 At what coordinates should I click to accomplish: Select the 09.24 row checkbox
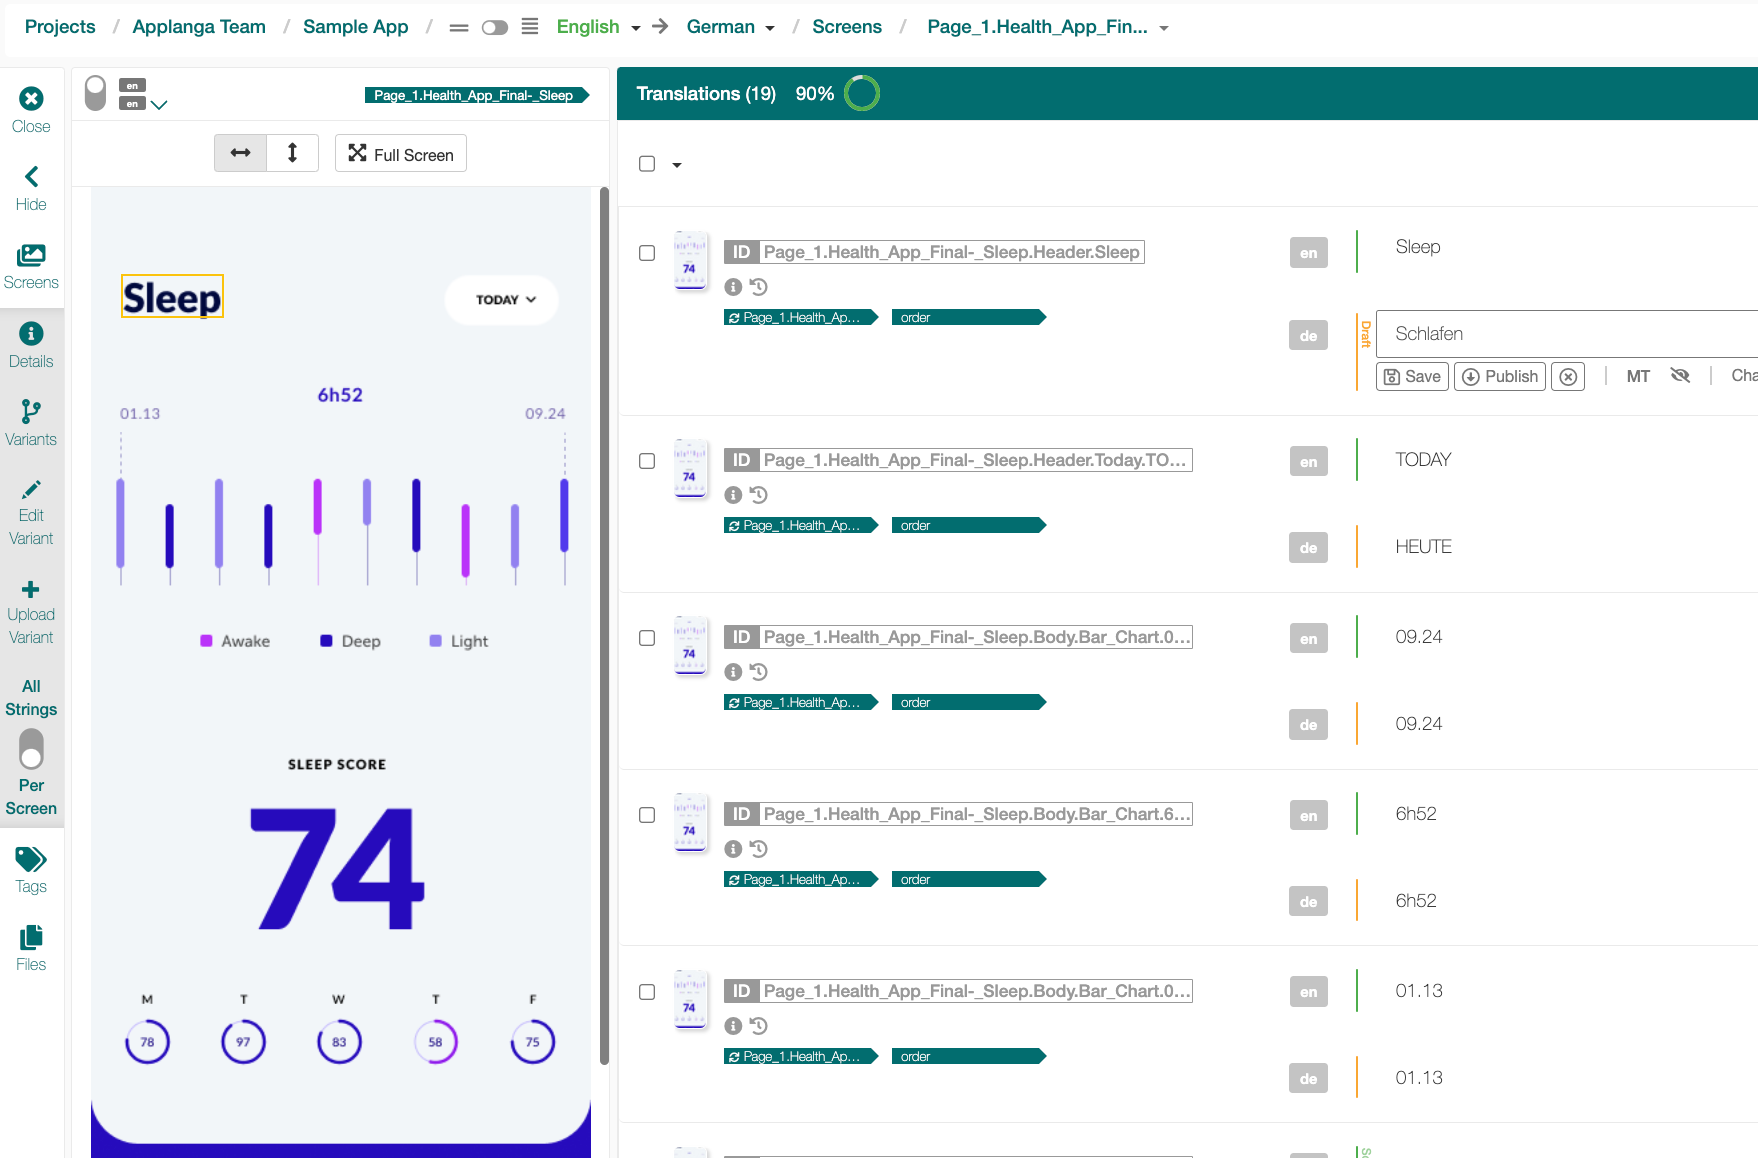click(x=647, y=638)
